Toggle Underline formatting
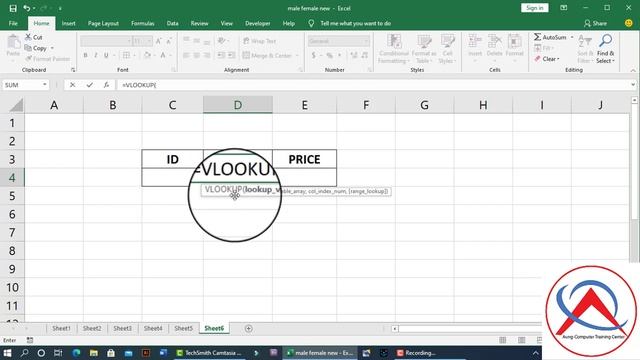The height and width of the screenshot is (360, 640). (106, 55)
